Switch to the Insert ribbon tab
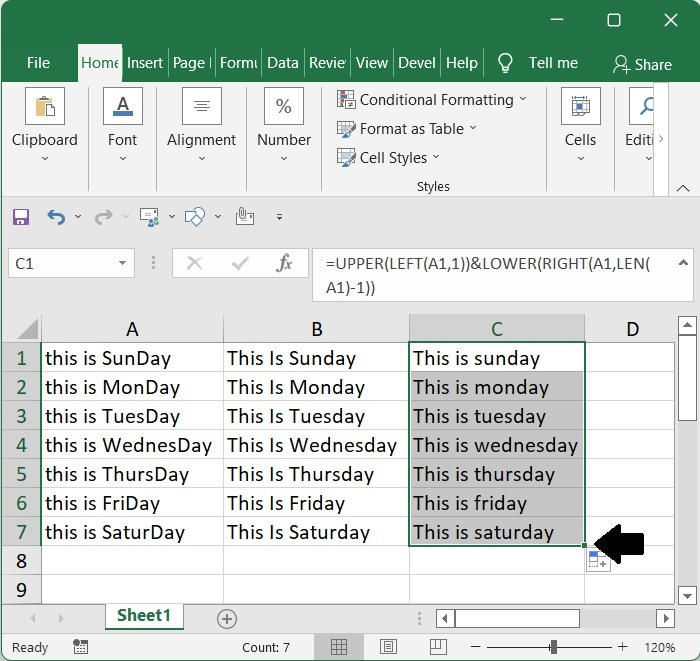The height and width of the screenshot is (661, 700). [x=145, y=63]
